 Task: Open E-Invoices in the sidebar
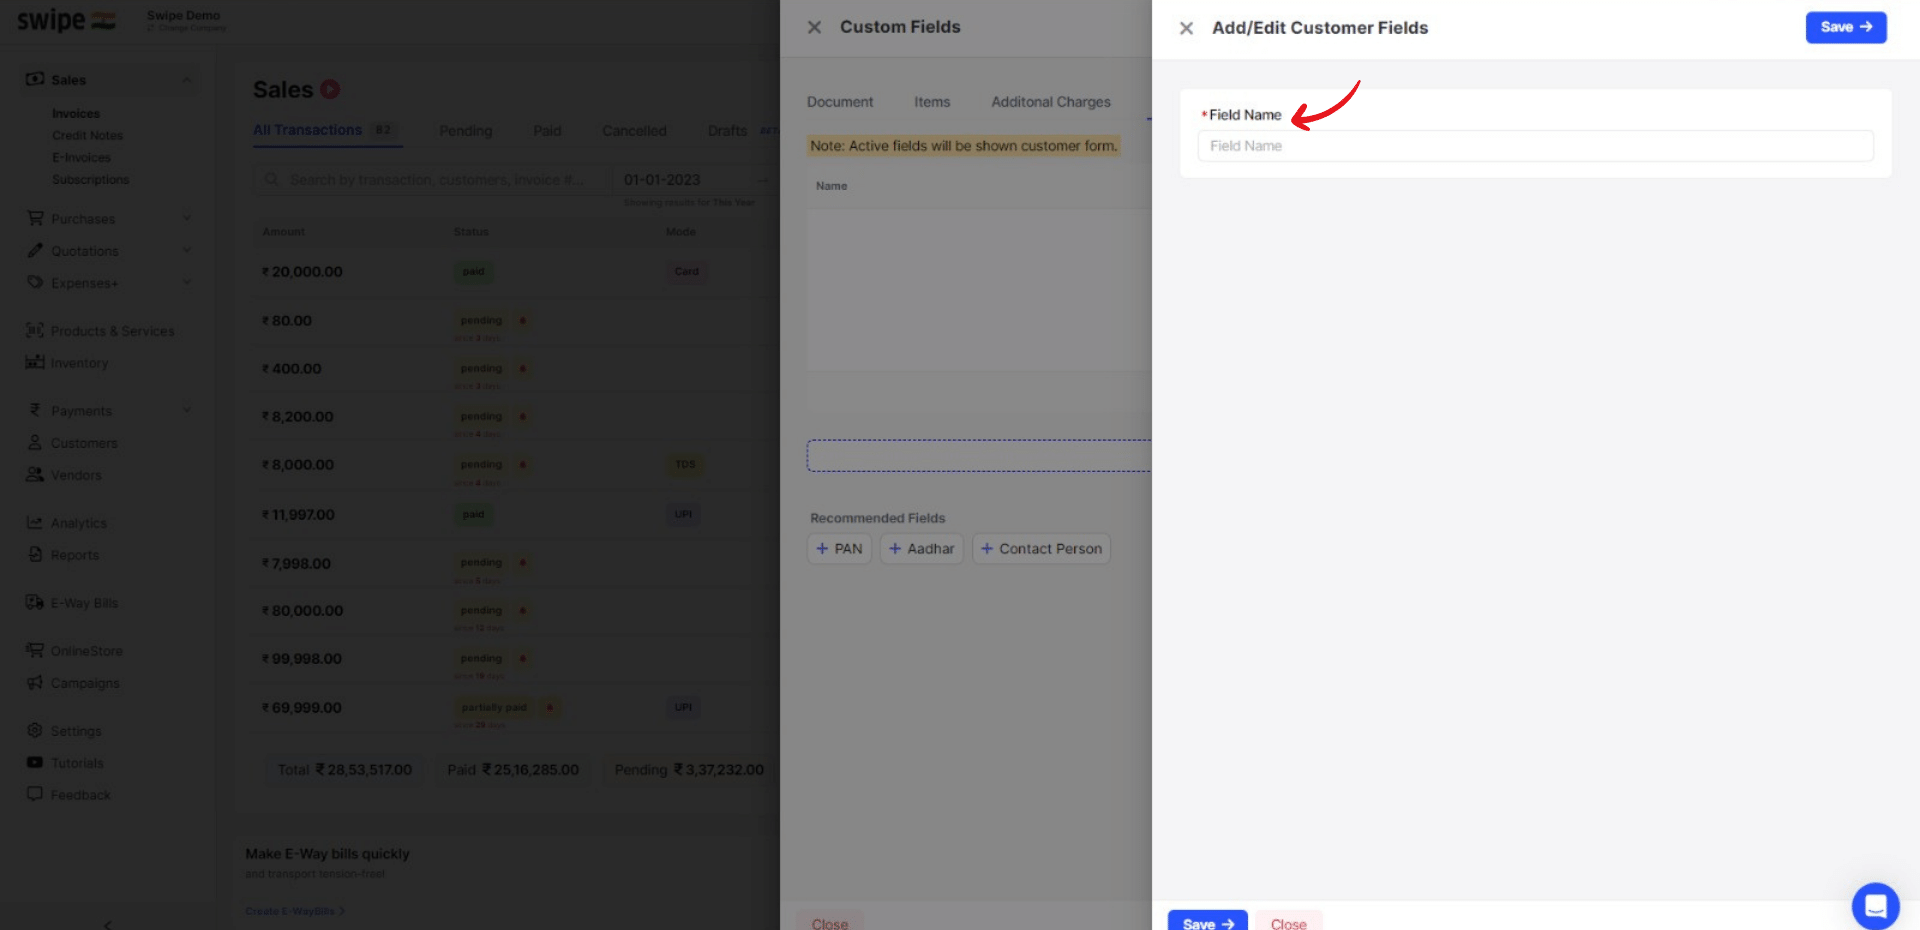(x=82, y=158)
